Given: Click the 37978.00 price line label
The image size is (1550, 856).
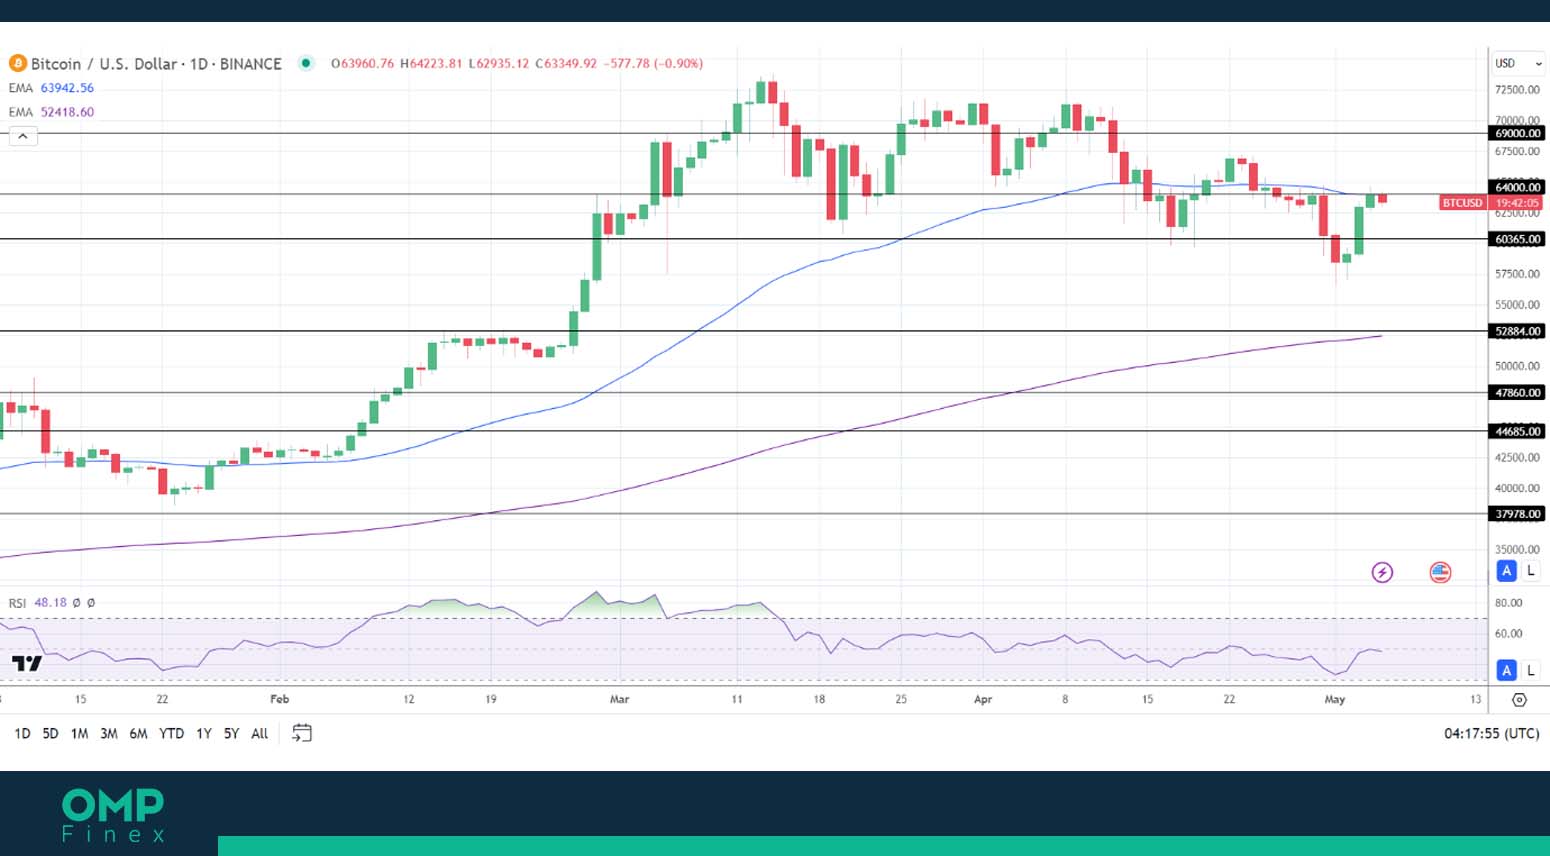Looking at the screenshot, I should [x=1517, y=514].
